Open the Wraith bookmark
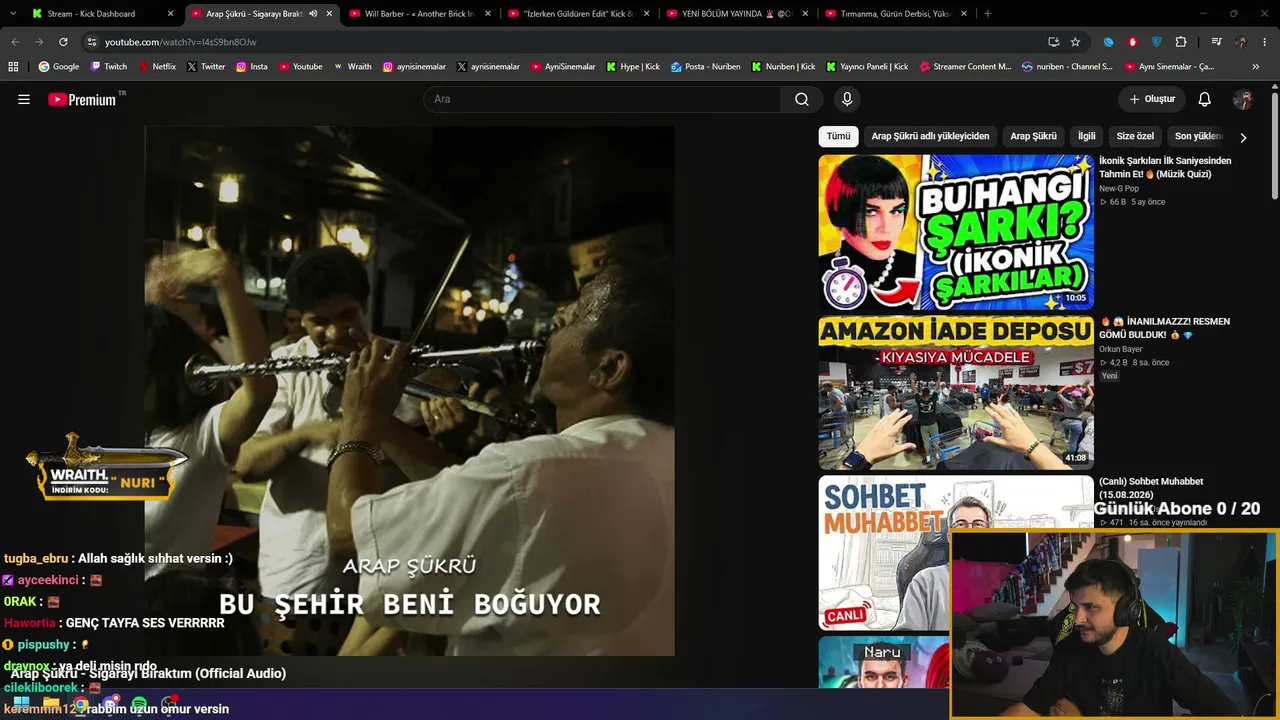1280x720 pixels. tap(353, 67)
